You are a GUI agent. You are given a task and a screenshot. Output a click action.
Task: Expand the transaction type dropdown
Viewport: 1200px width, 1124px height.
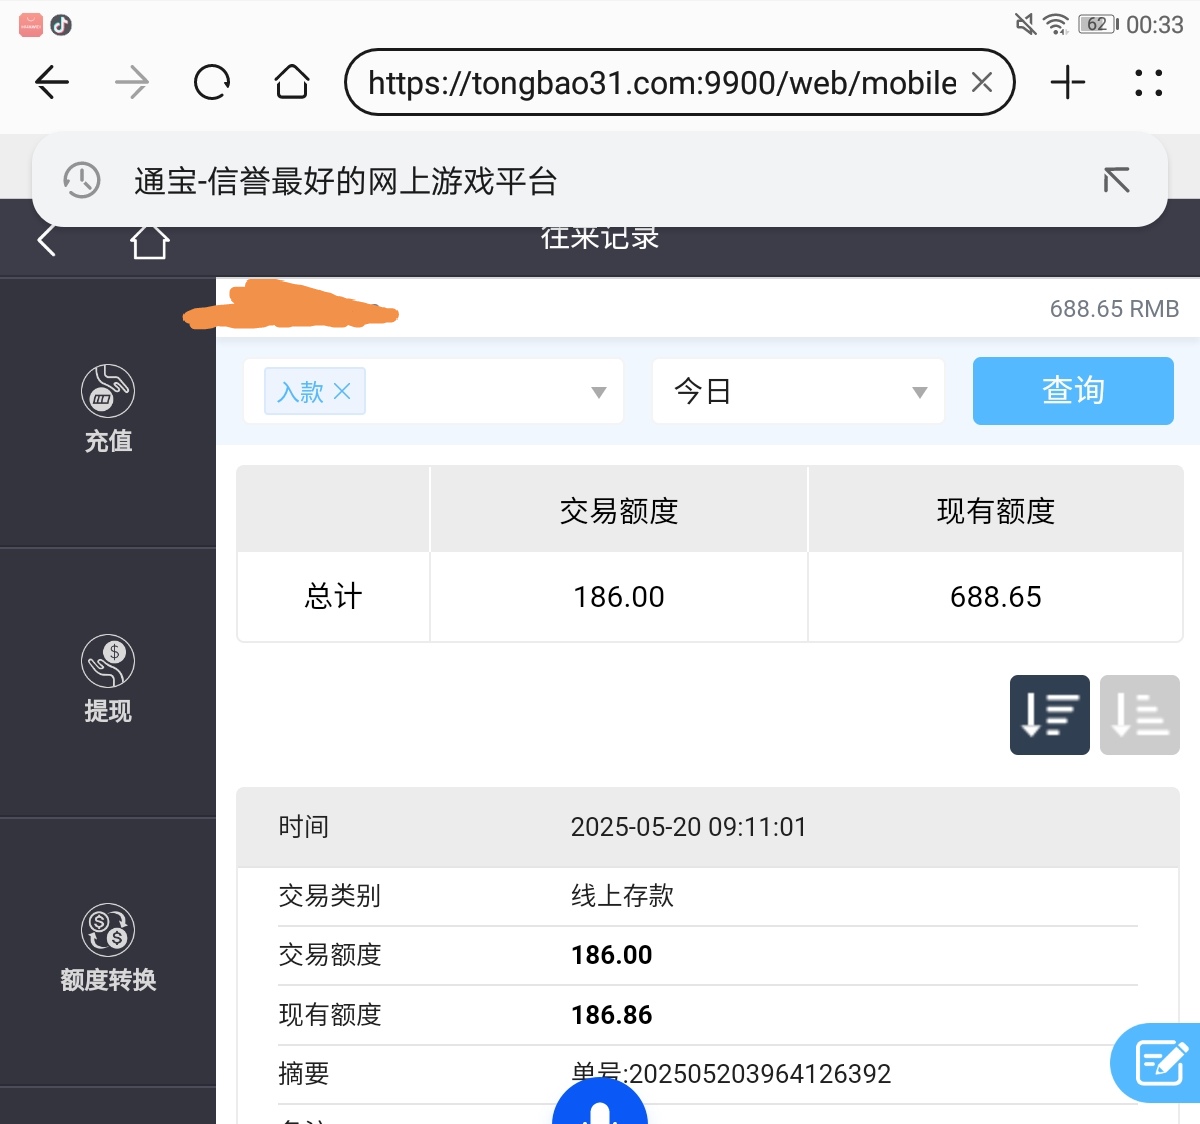[598, 392]
